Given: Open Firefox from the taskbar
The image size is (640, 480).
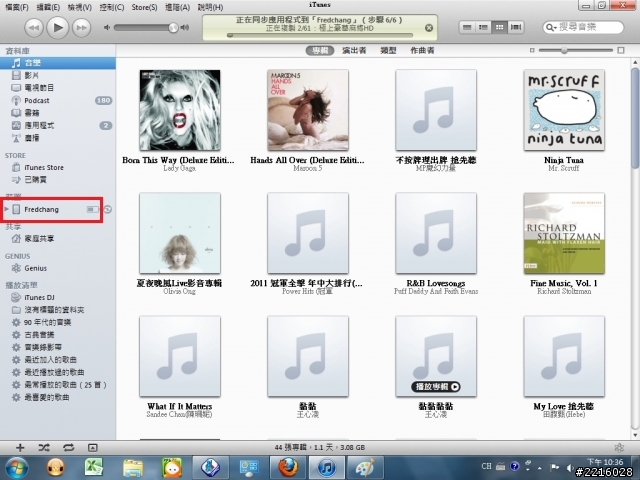Looking at the screenshot, I should 288,468.
